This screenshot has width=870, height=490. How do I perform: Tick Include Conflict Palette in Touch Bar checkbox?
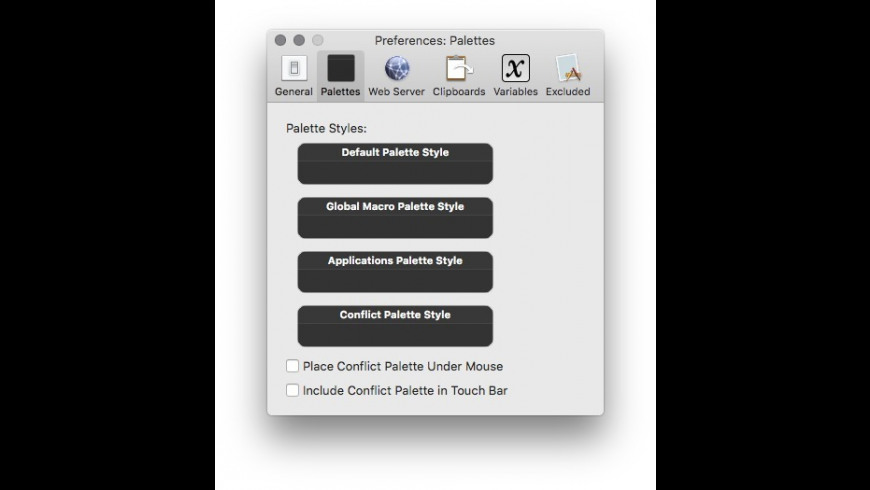tap(292, 390)
